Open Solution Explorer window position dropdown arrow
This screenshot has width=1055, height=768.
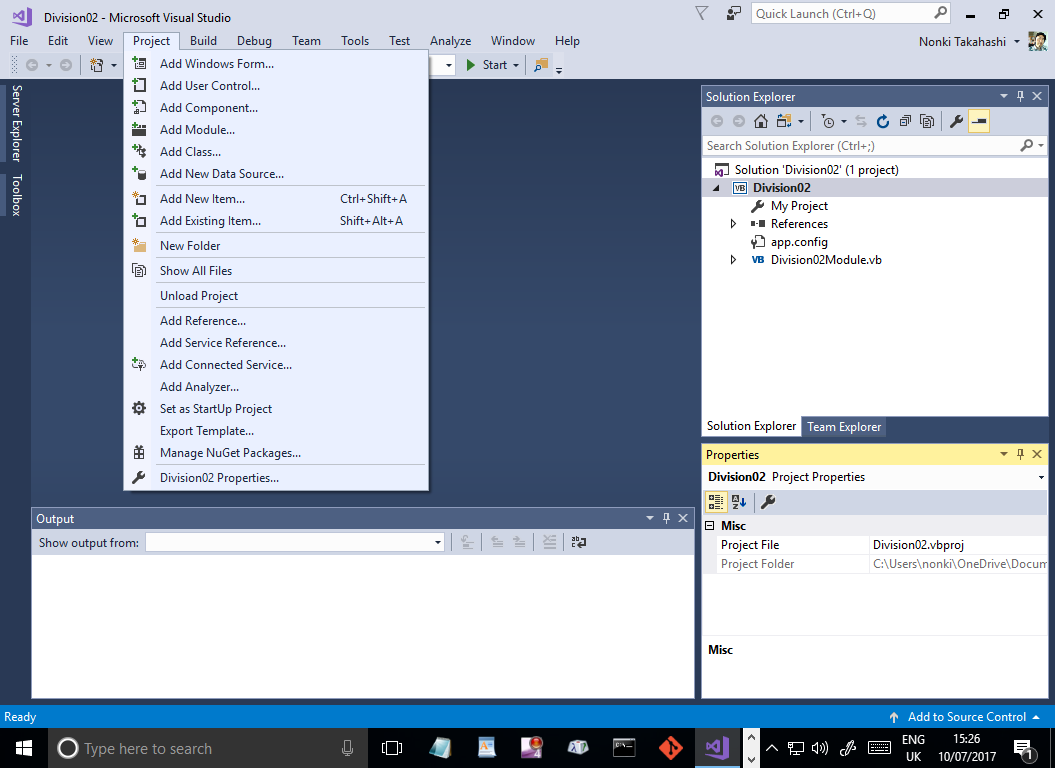coord(1004,96)
